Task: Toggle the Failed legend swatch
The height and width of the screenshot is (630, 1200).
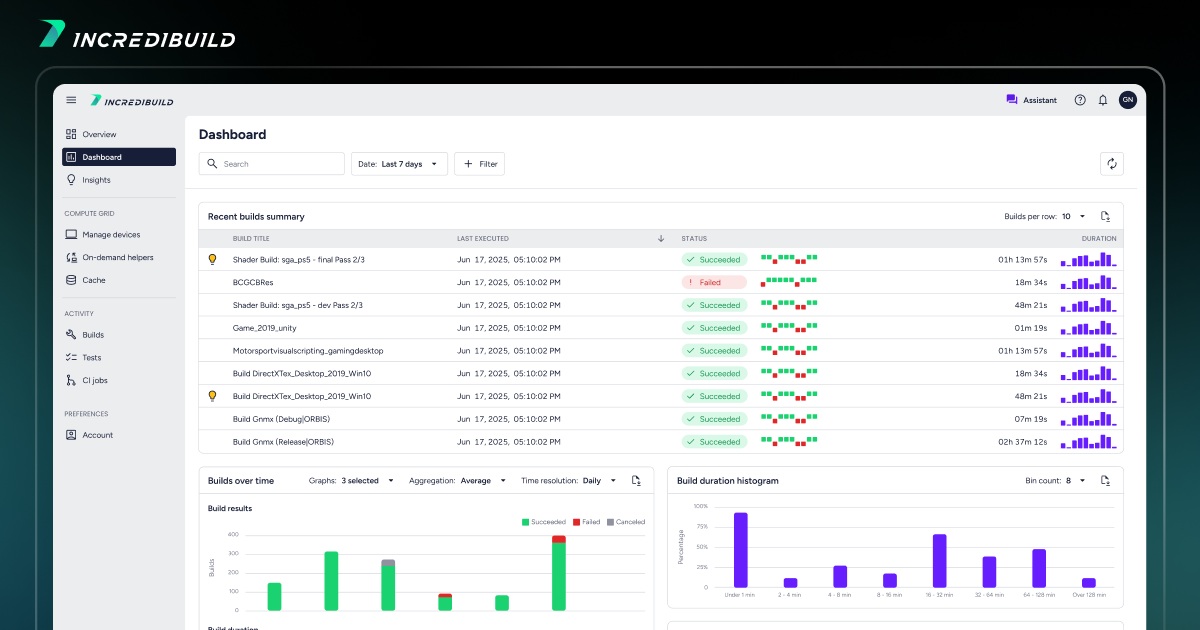Action: pyautogui.click(x=575, y=522)
